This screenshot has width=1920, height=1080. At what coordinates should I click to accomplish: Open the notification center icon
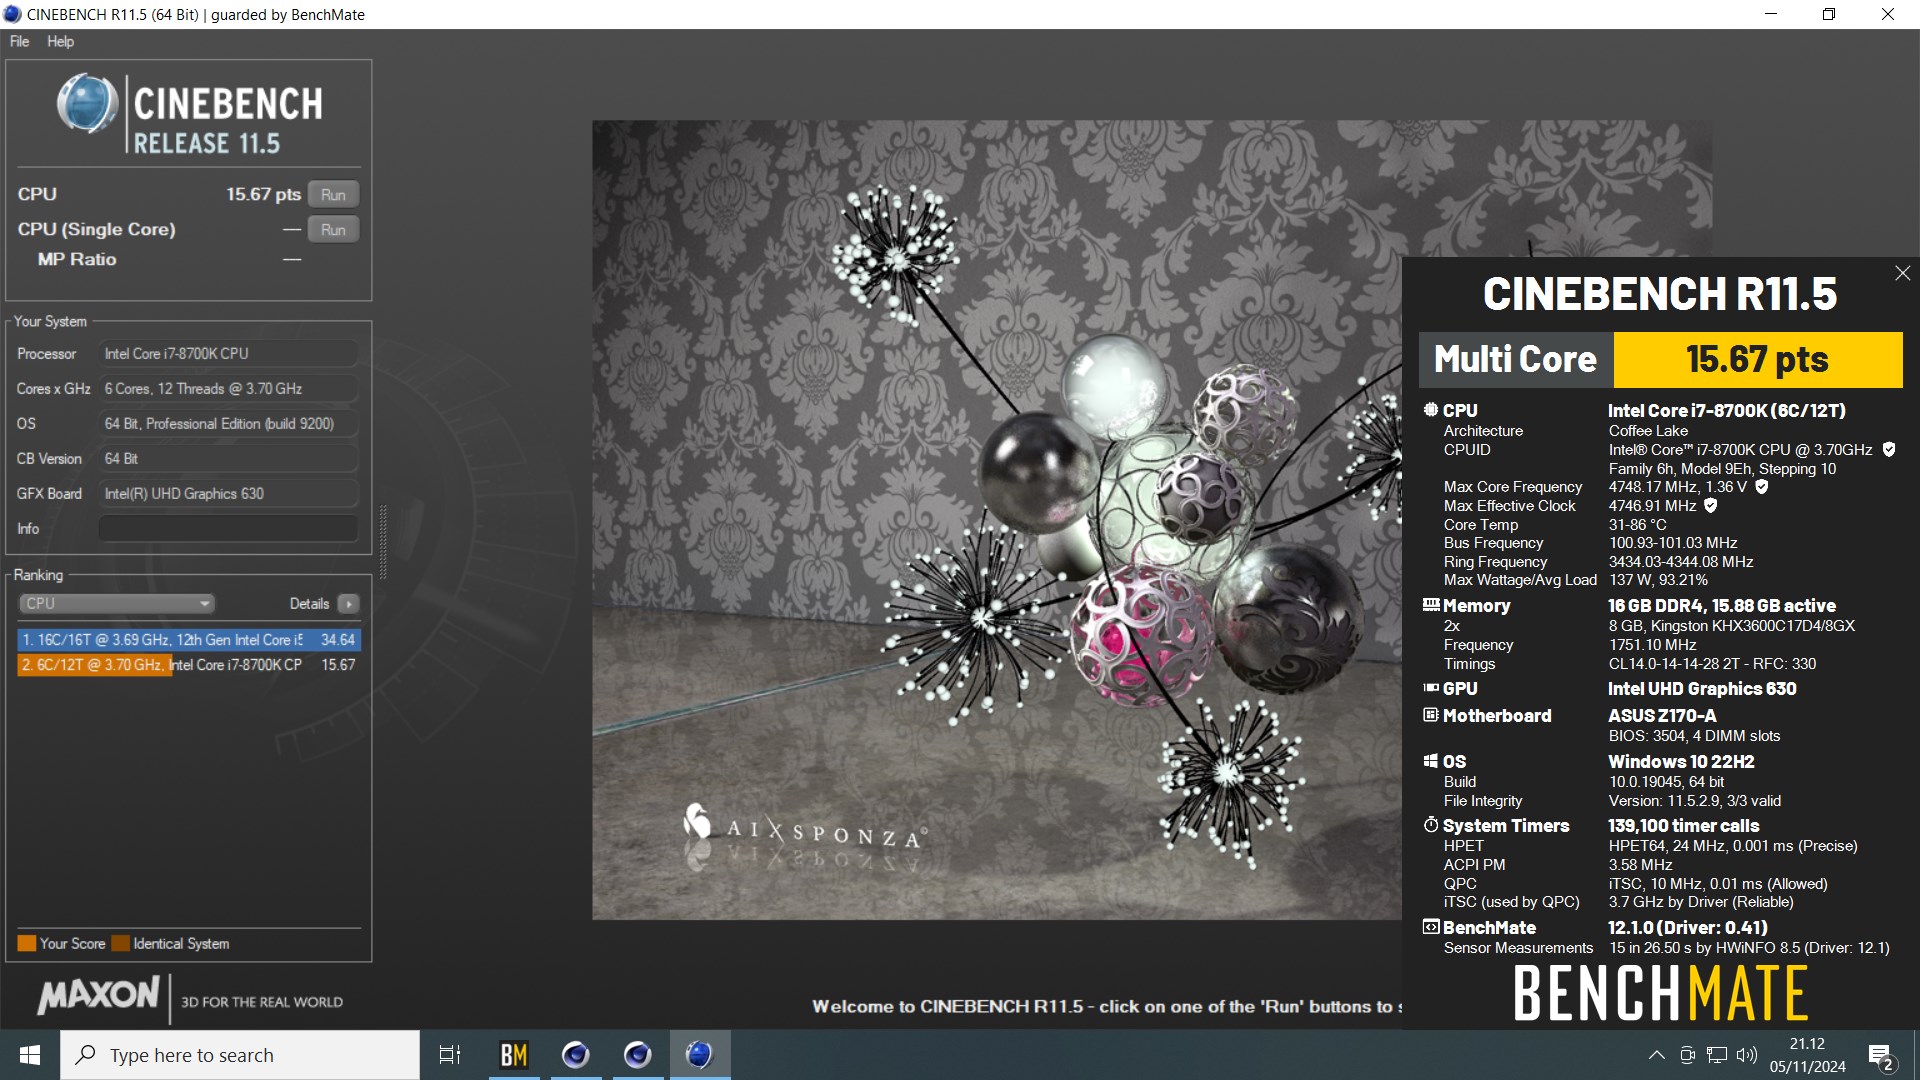click(1880, 1055)
